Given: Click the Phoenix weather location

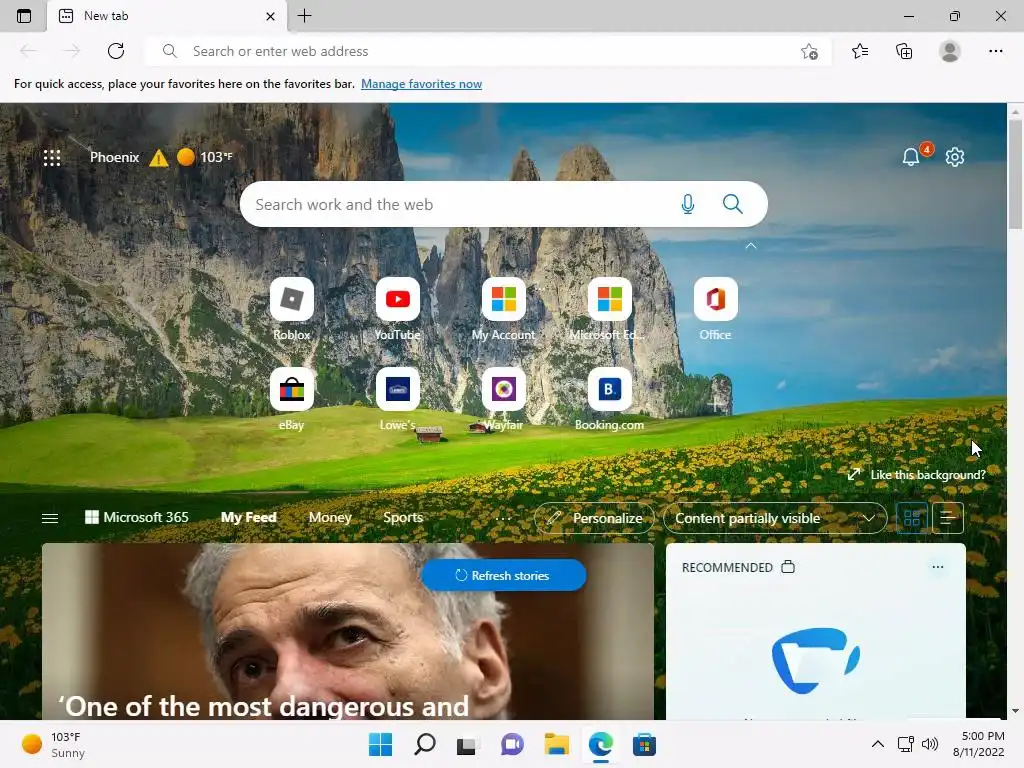Looking at the screenshot, I should click(x=114, y=157).
